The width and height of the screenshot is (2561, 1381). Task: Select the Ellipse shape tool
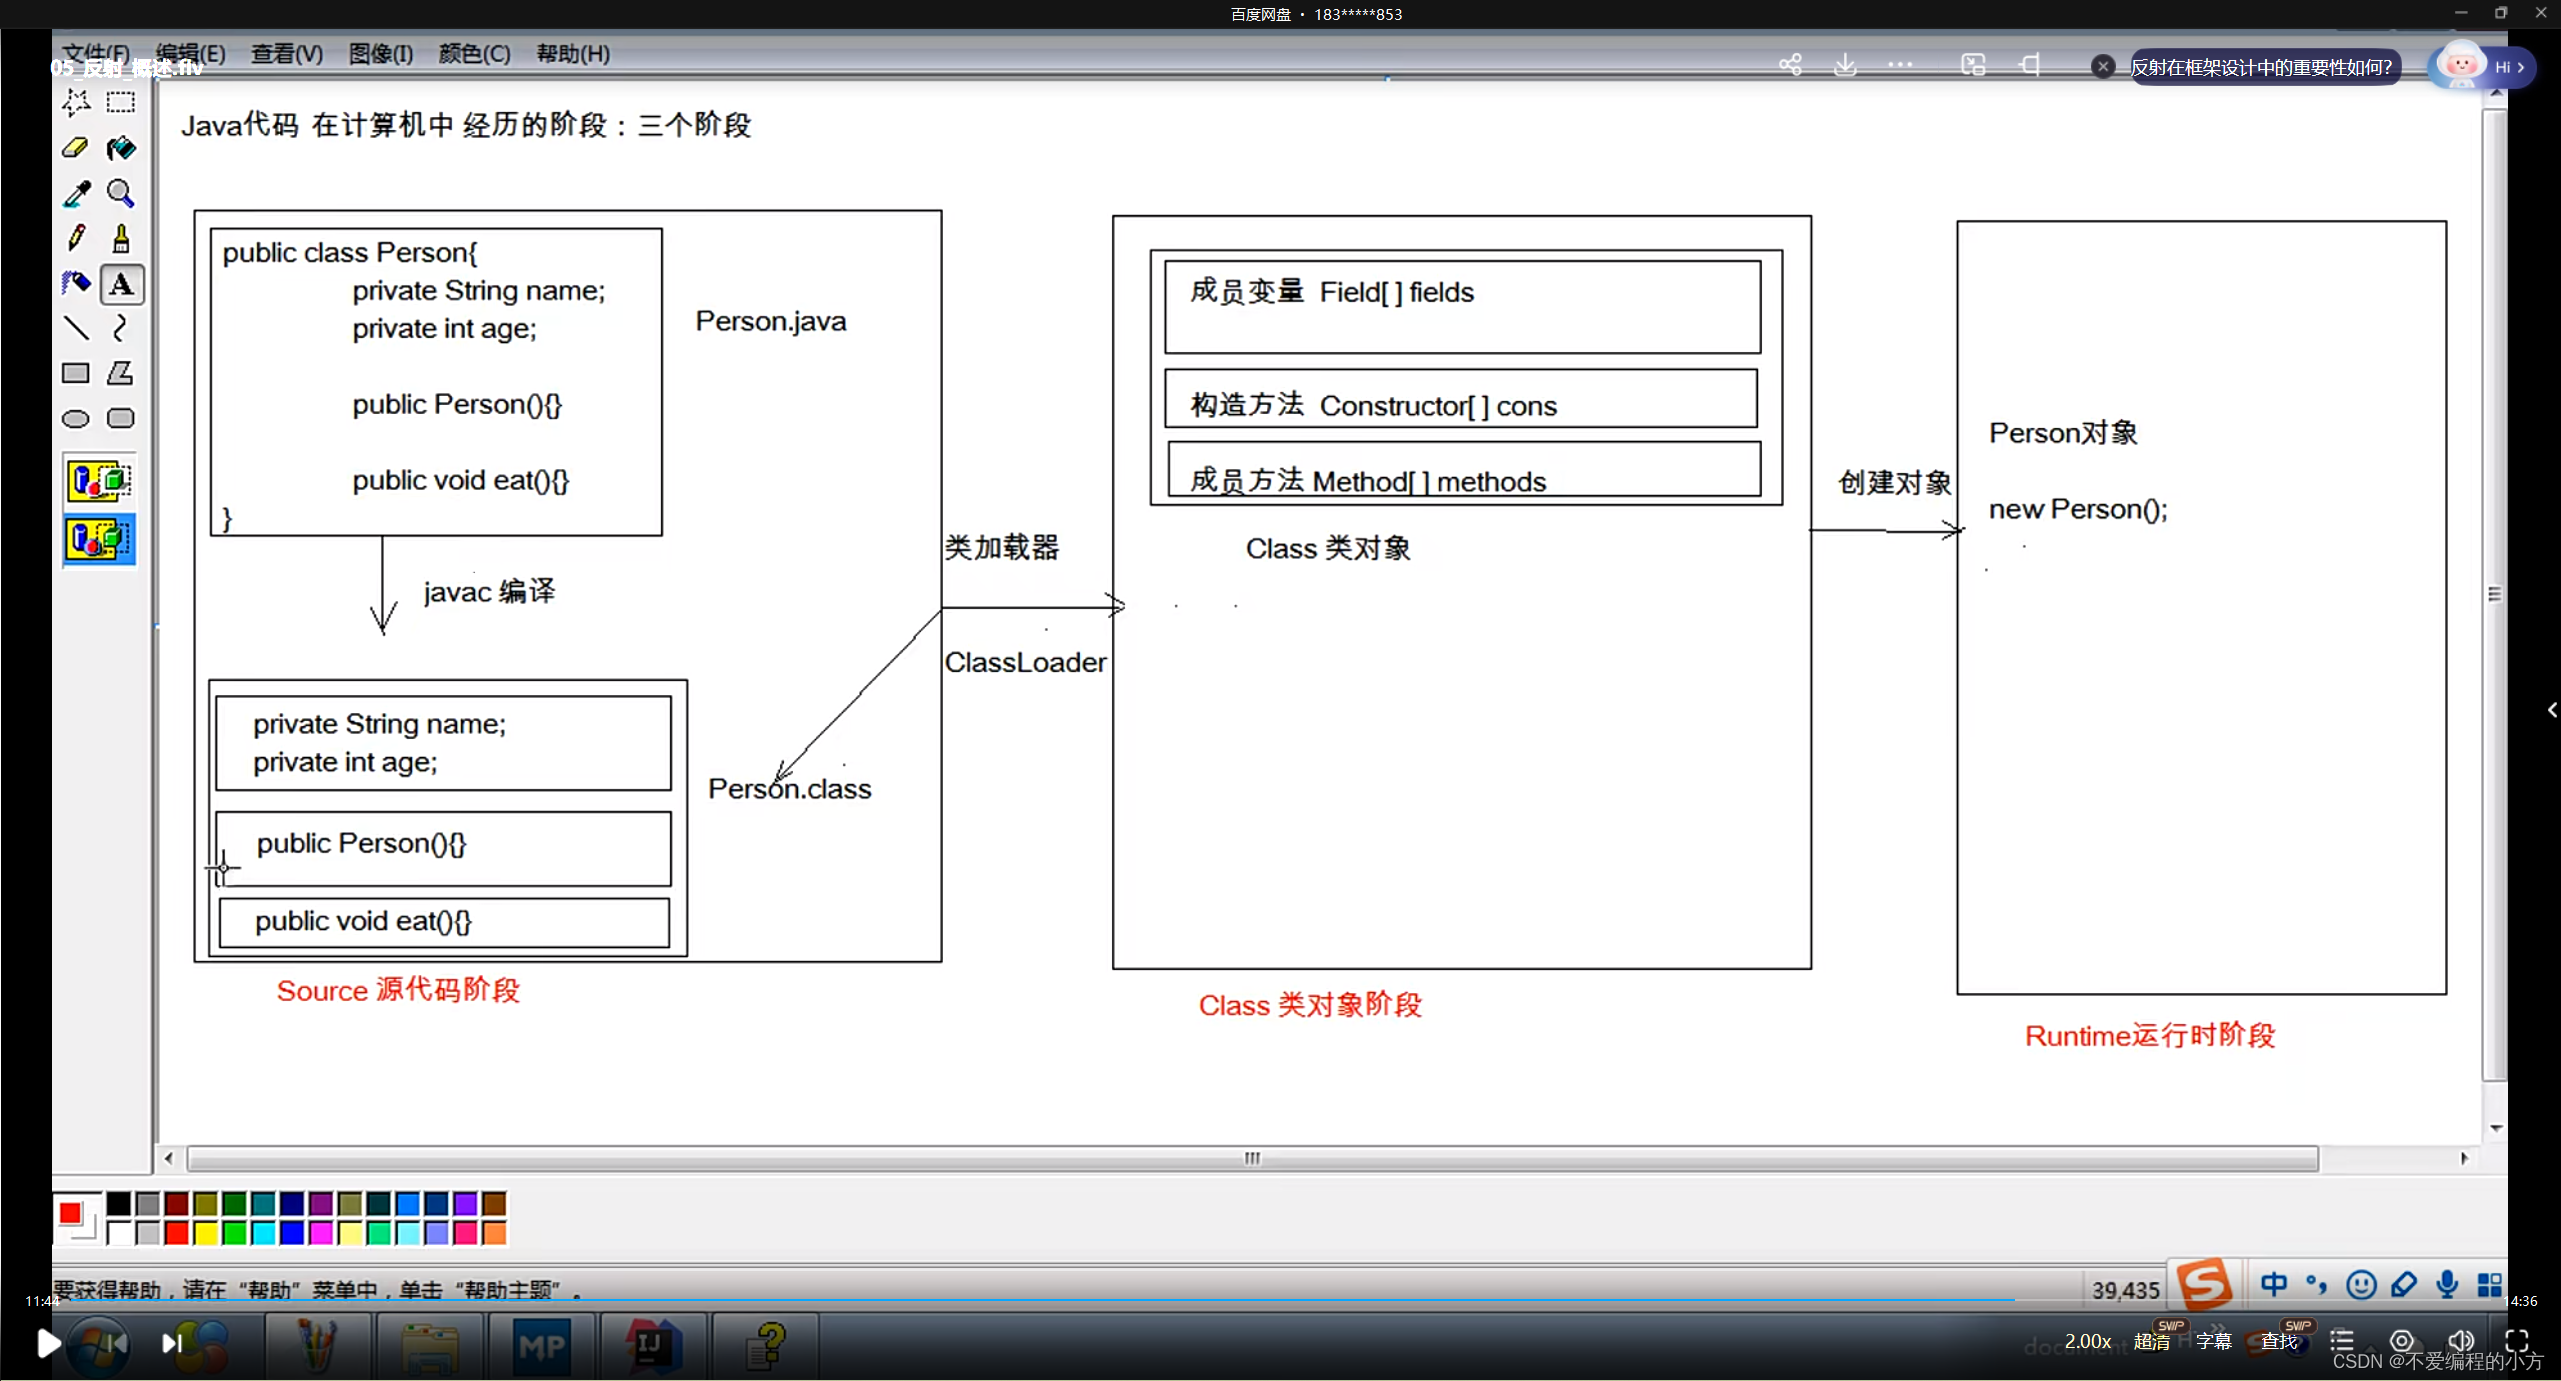pyautogui.click(x=76, y=418)
